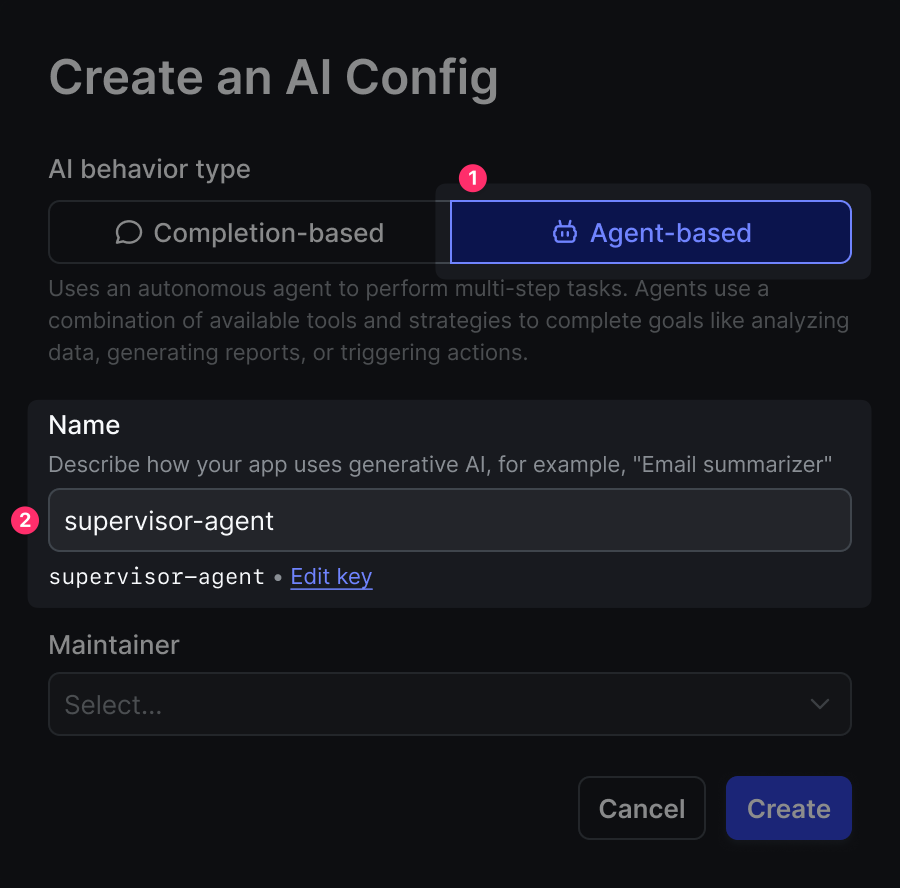Select the Completion-based behavior type
The width and height of the screenshot is (900, 888).
(x=249, y=233)
